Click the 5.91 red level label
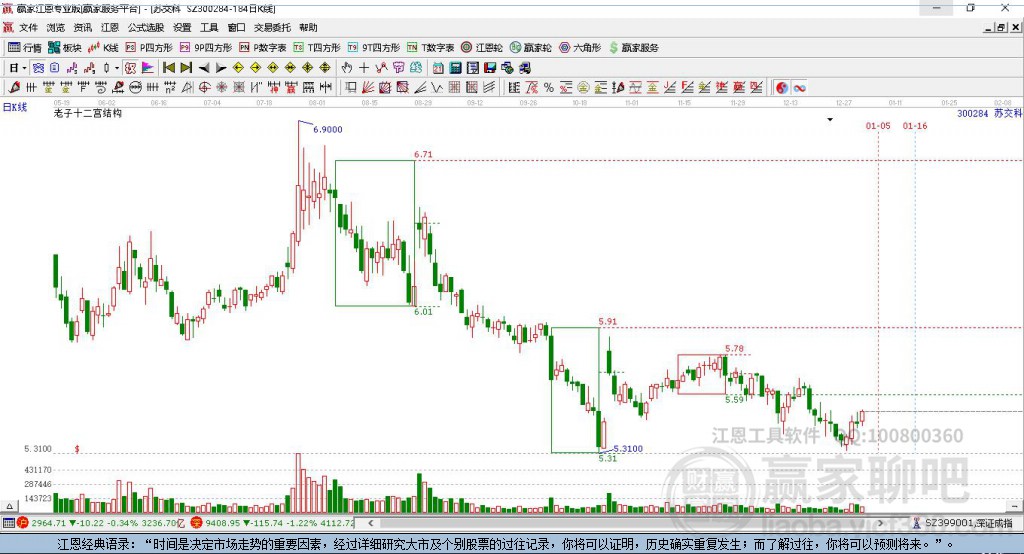The height and width of the screenshot is (554, 1024). click(607, 321)
